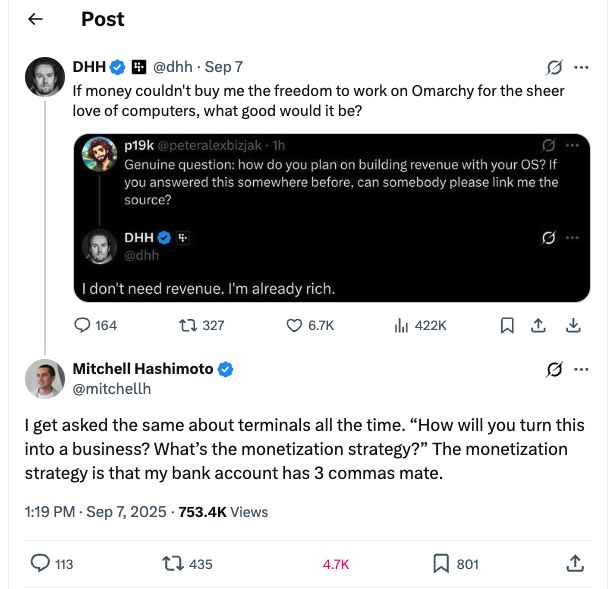Screen dimensions: 614x589
Task: Open more options menu on DHH's post
Action: click(581, 68)
